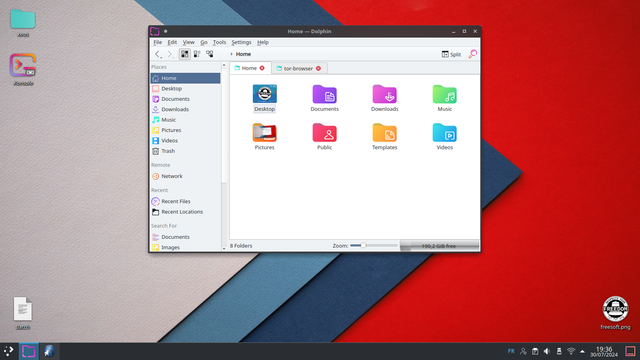Expand the breadcrumb arrow before Home
This screenshot has width=640, height=360.
point(231,54)
